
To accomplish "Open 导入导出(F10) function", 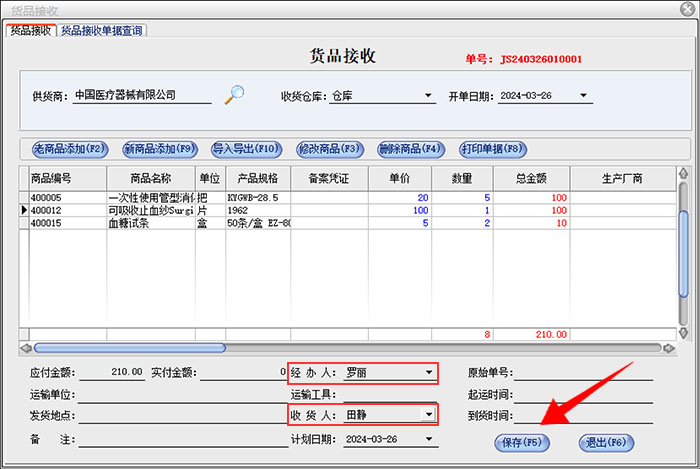I will tap(246, 149).
